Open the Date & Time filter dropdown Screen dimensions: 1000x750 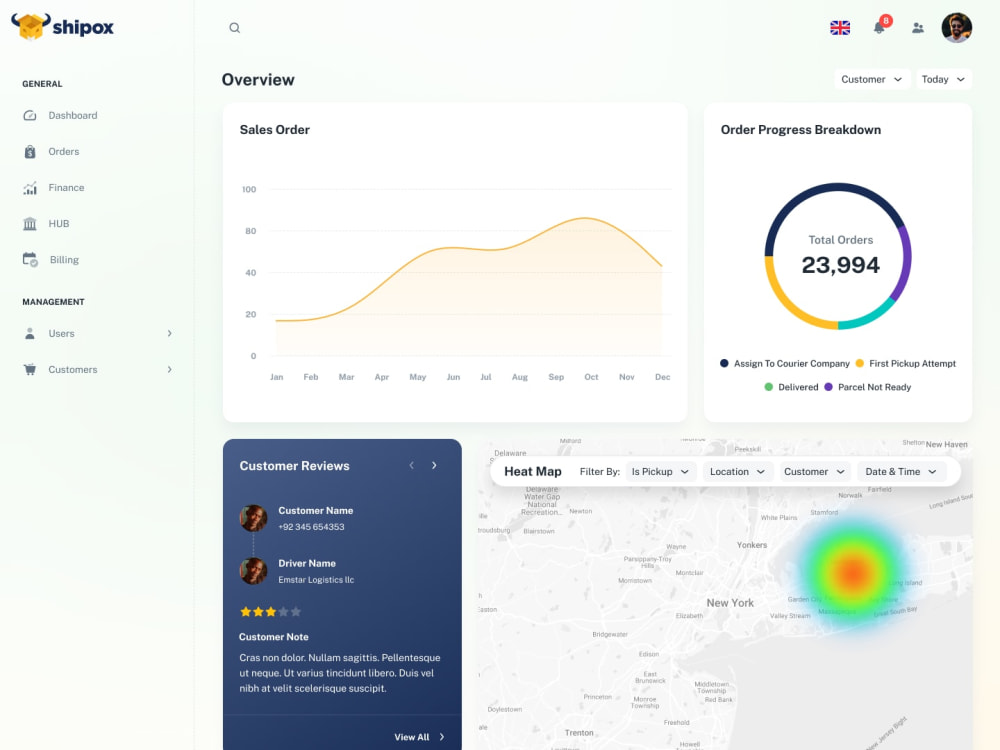[x=901, y=472]
